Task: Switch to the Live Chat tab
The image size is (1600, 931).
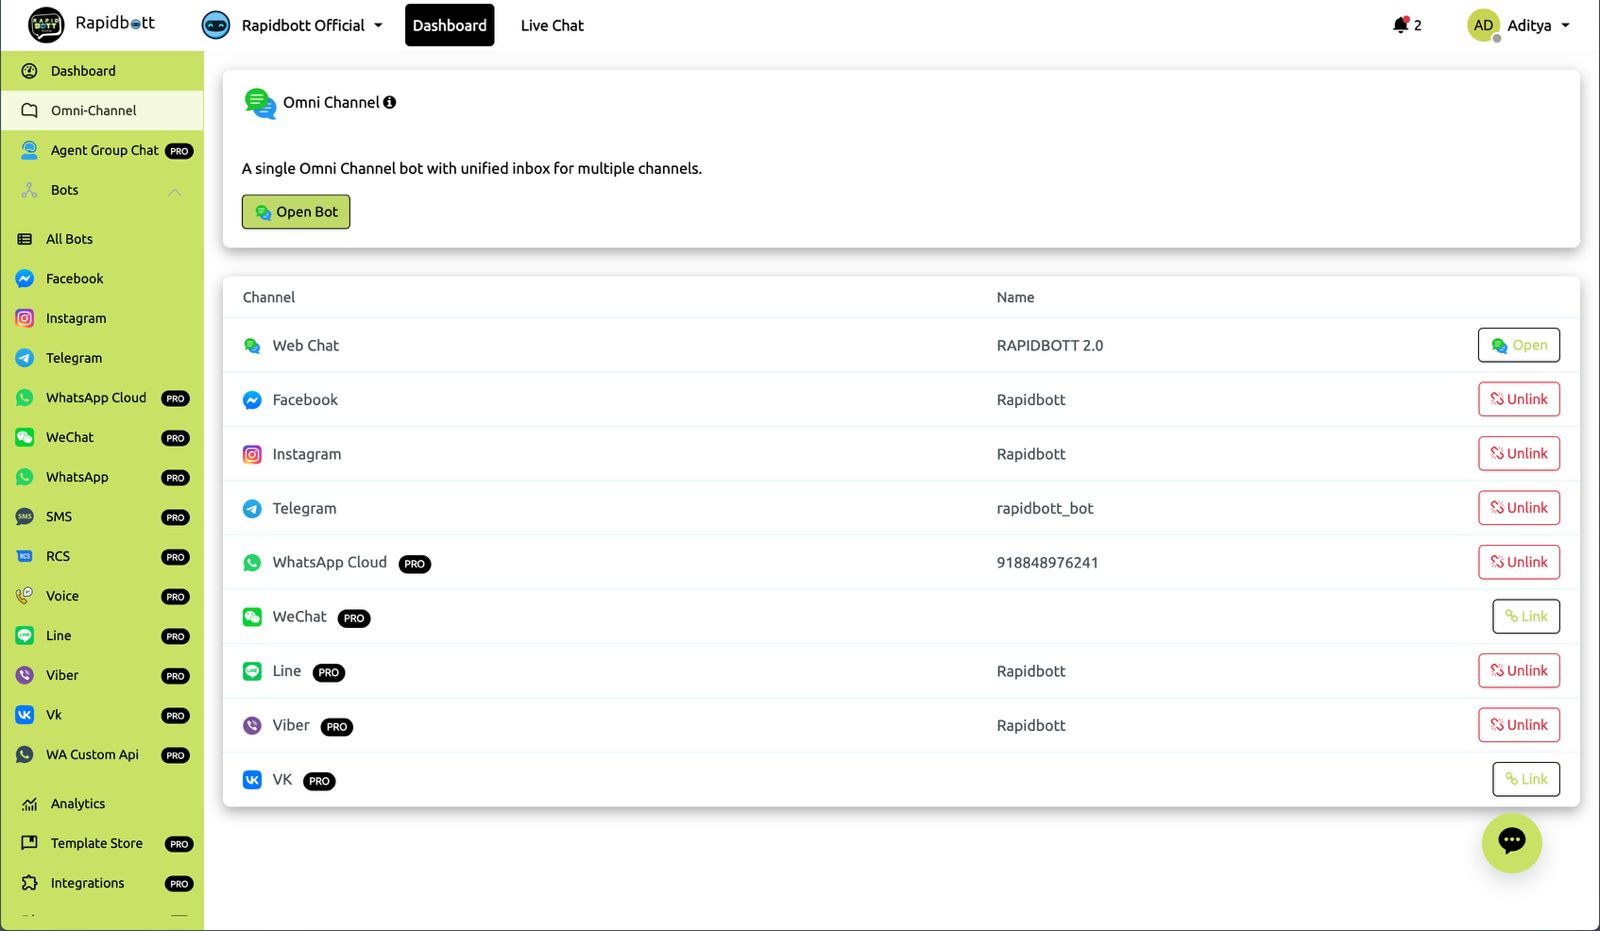Action: point(552,25)
